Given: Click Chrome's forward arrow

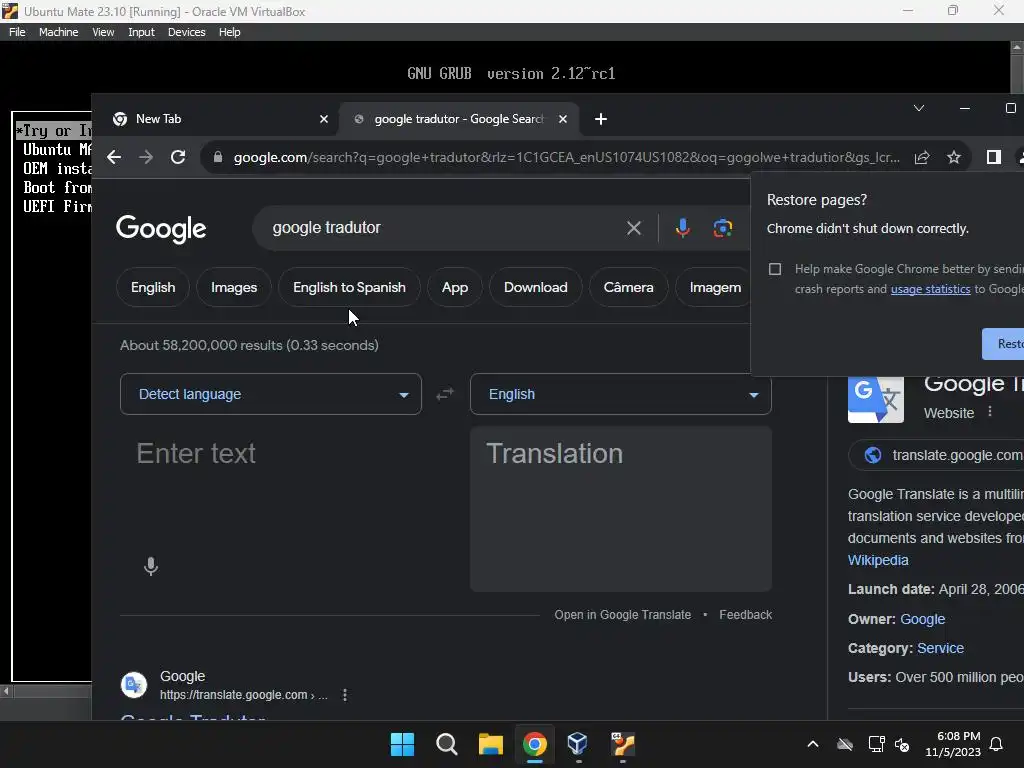Looking at the screenshot, I should coord(146,157).
